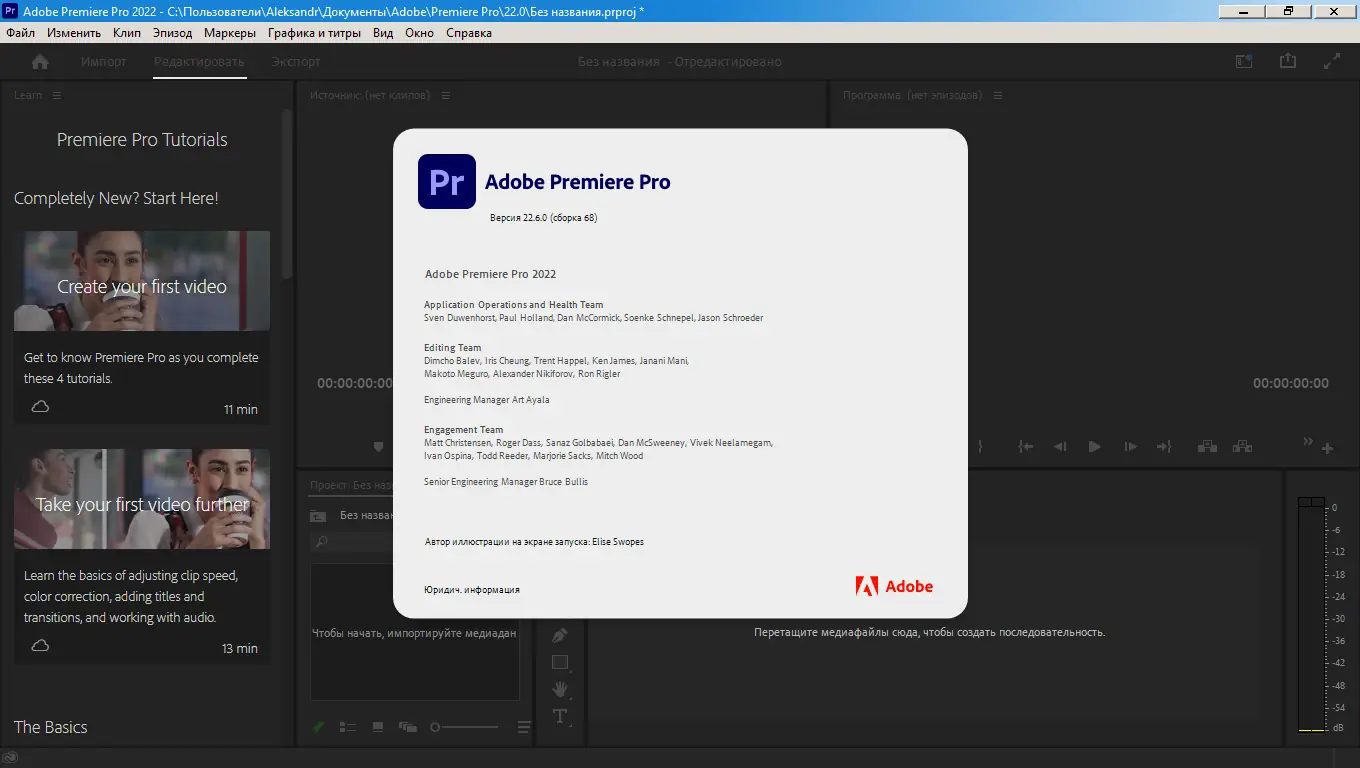Toggle full-screen video output icon
1360x768 pixels.
1332,61
